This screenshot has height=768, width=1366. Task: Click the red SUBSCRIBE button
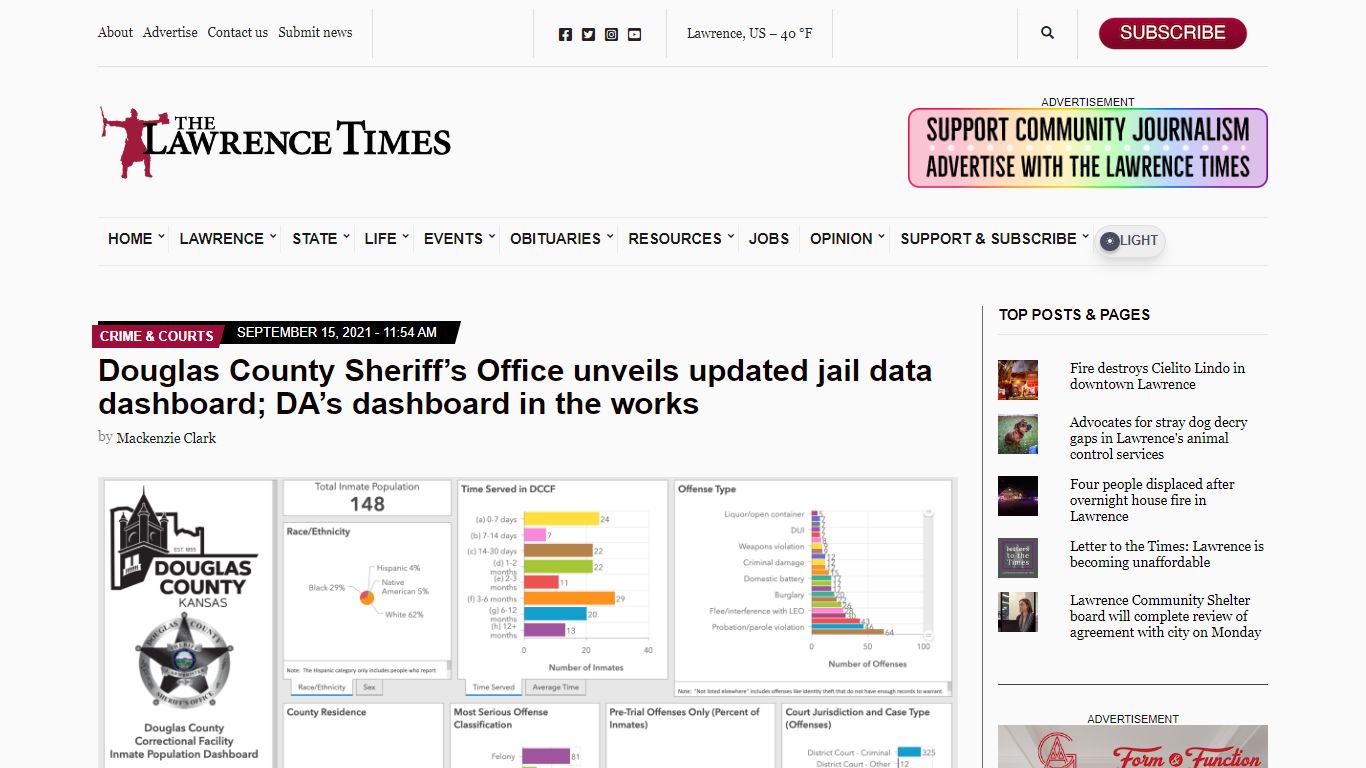pos(1172,33)
